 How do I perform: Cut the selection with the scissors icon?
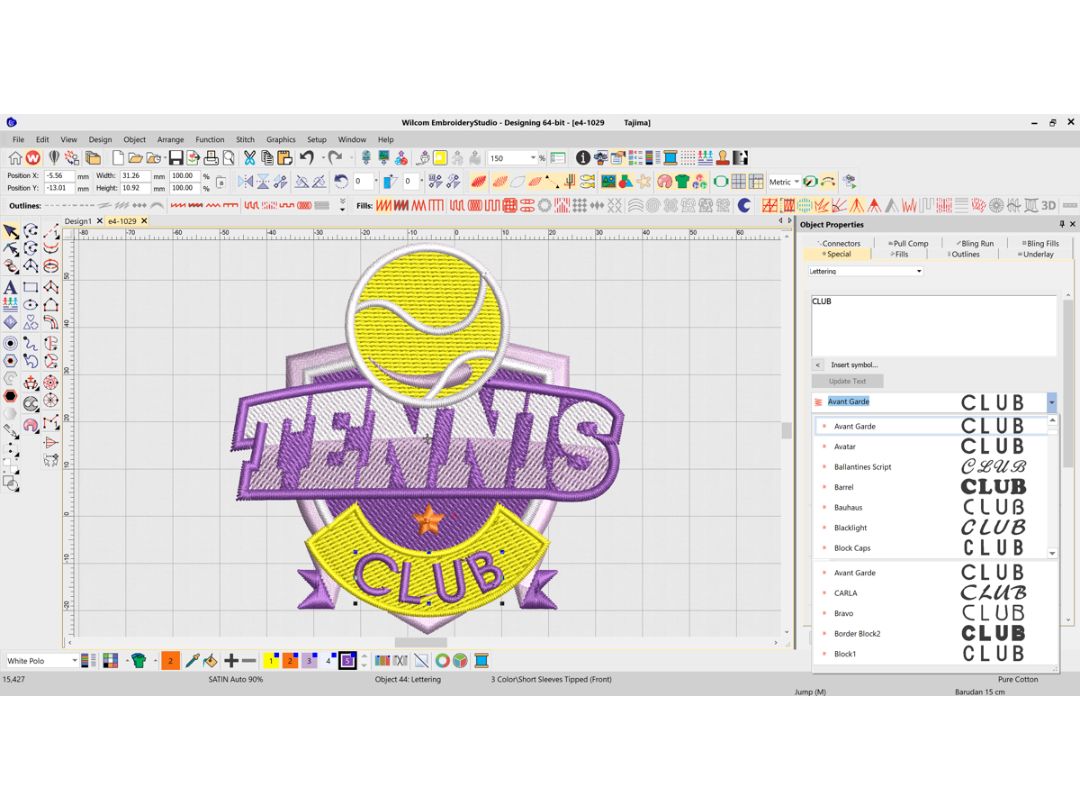click(249, 158)
